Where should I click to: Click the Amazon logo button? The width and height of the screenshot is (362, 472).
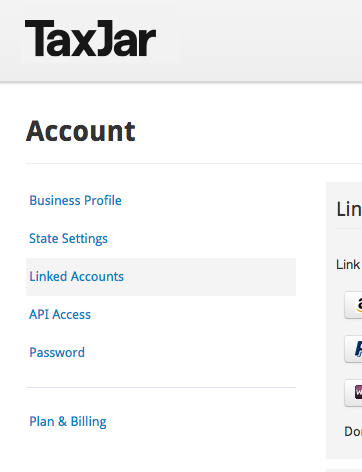click(x=353, y=305)
